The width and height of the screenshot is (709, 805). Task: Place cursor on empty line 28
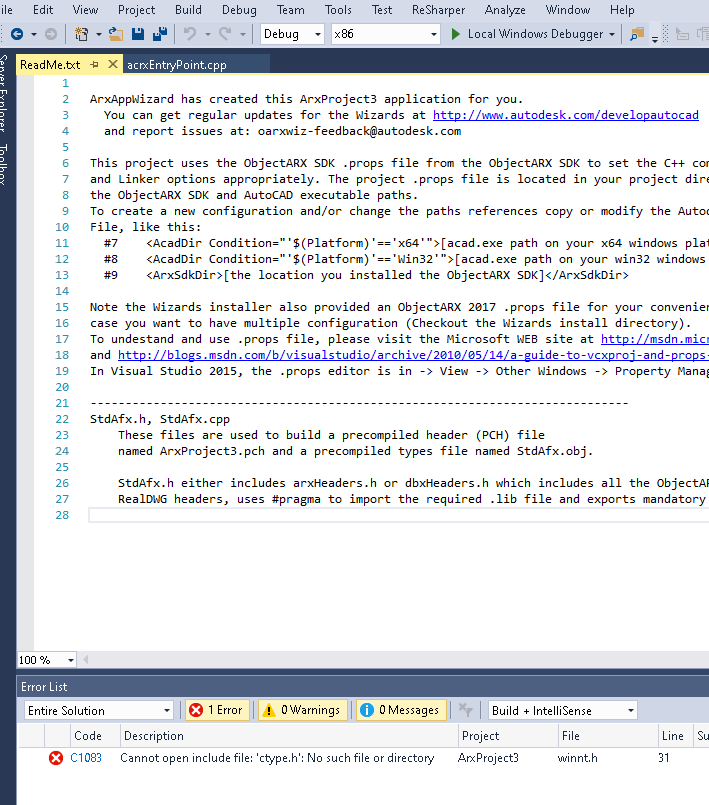click(x=398, y=515)
